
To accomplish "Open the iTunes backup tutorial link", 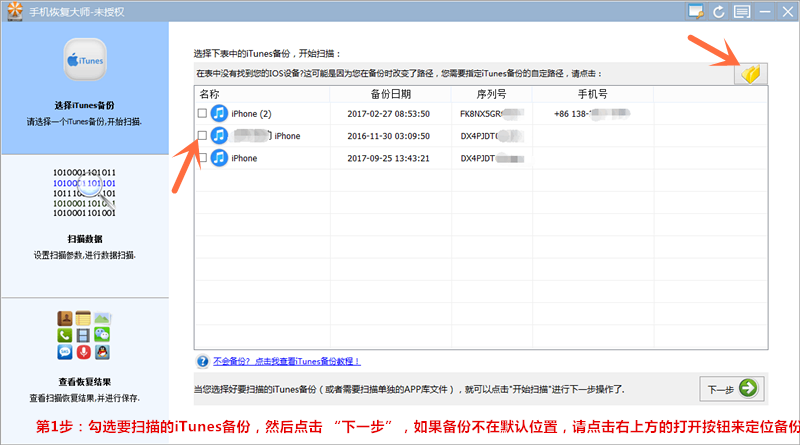I will (x=287, y=361).
